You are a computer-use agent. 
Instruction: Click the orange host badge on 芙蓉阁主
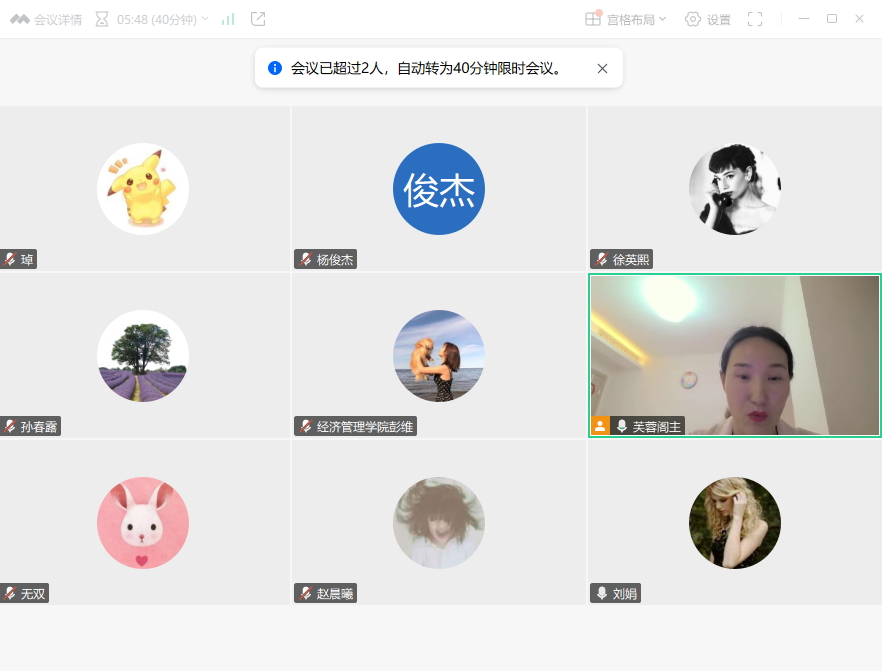(x=600, y=426)
